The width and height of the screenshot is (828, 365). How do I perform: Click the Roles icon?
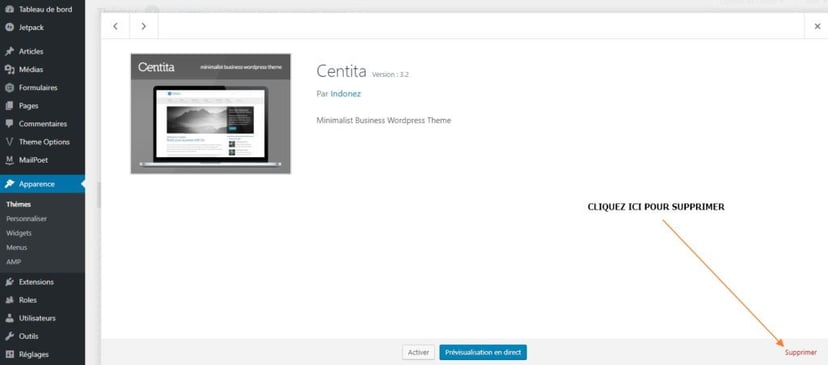coord(9,300)
